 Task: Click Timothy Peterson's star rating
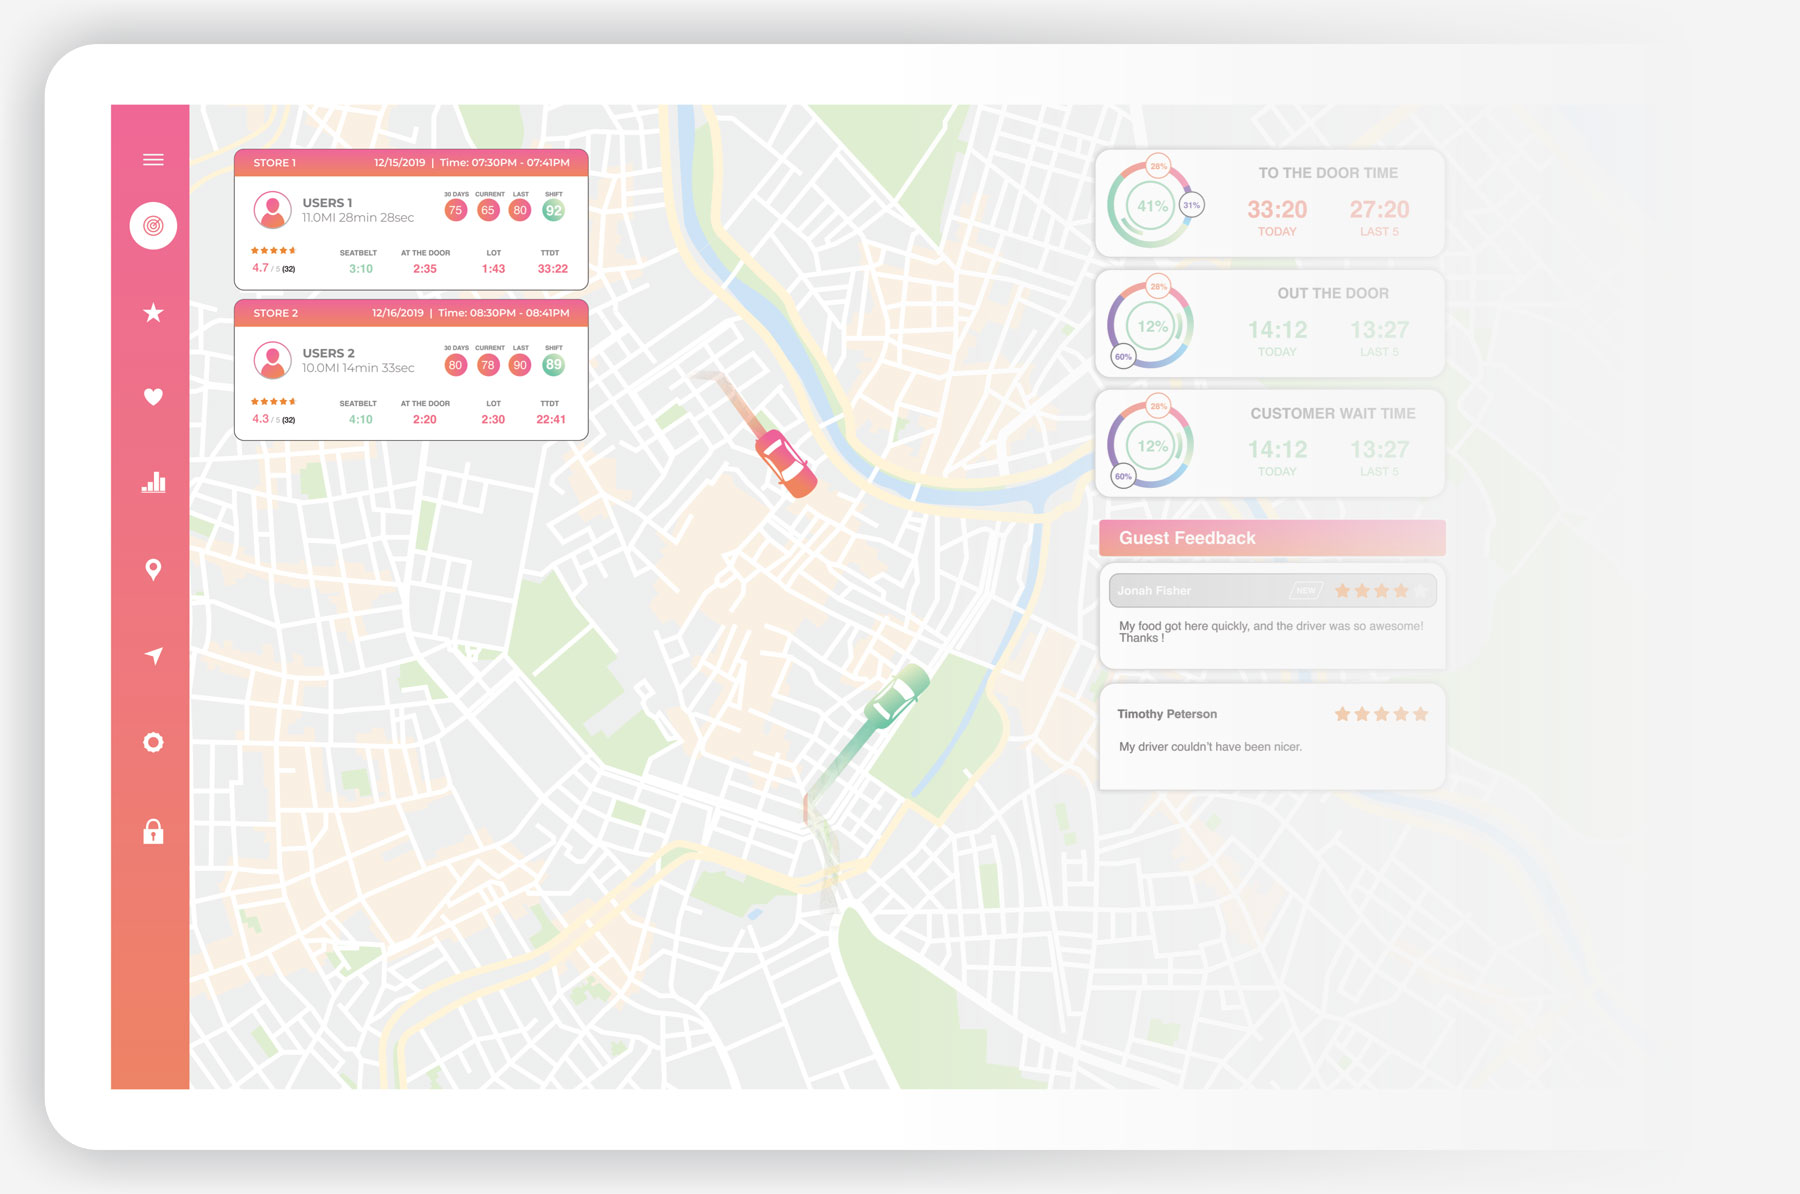click(x=1381, y=714)
